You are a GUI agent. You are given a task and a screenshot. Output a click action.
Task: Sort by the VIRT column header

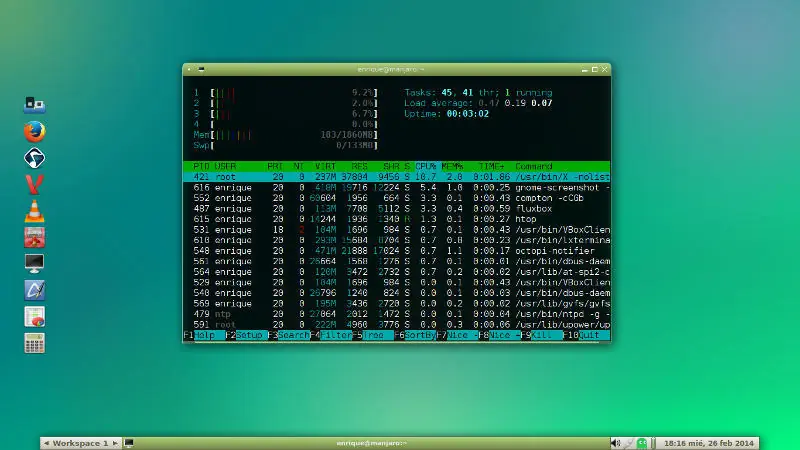pyautogui.click(x=325, y=166)
